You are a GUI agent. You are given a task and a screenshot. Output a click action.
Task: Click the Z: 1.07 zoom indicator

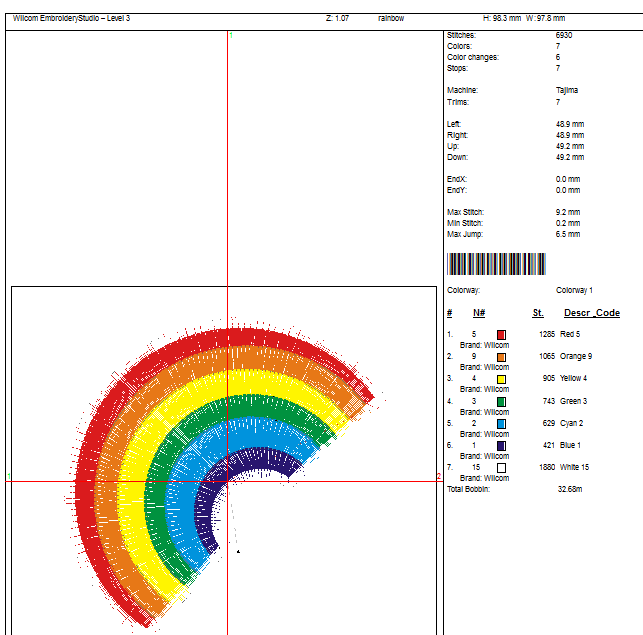[x=338, y=18]
